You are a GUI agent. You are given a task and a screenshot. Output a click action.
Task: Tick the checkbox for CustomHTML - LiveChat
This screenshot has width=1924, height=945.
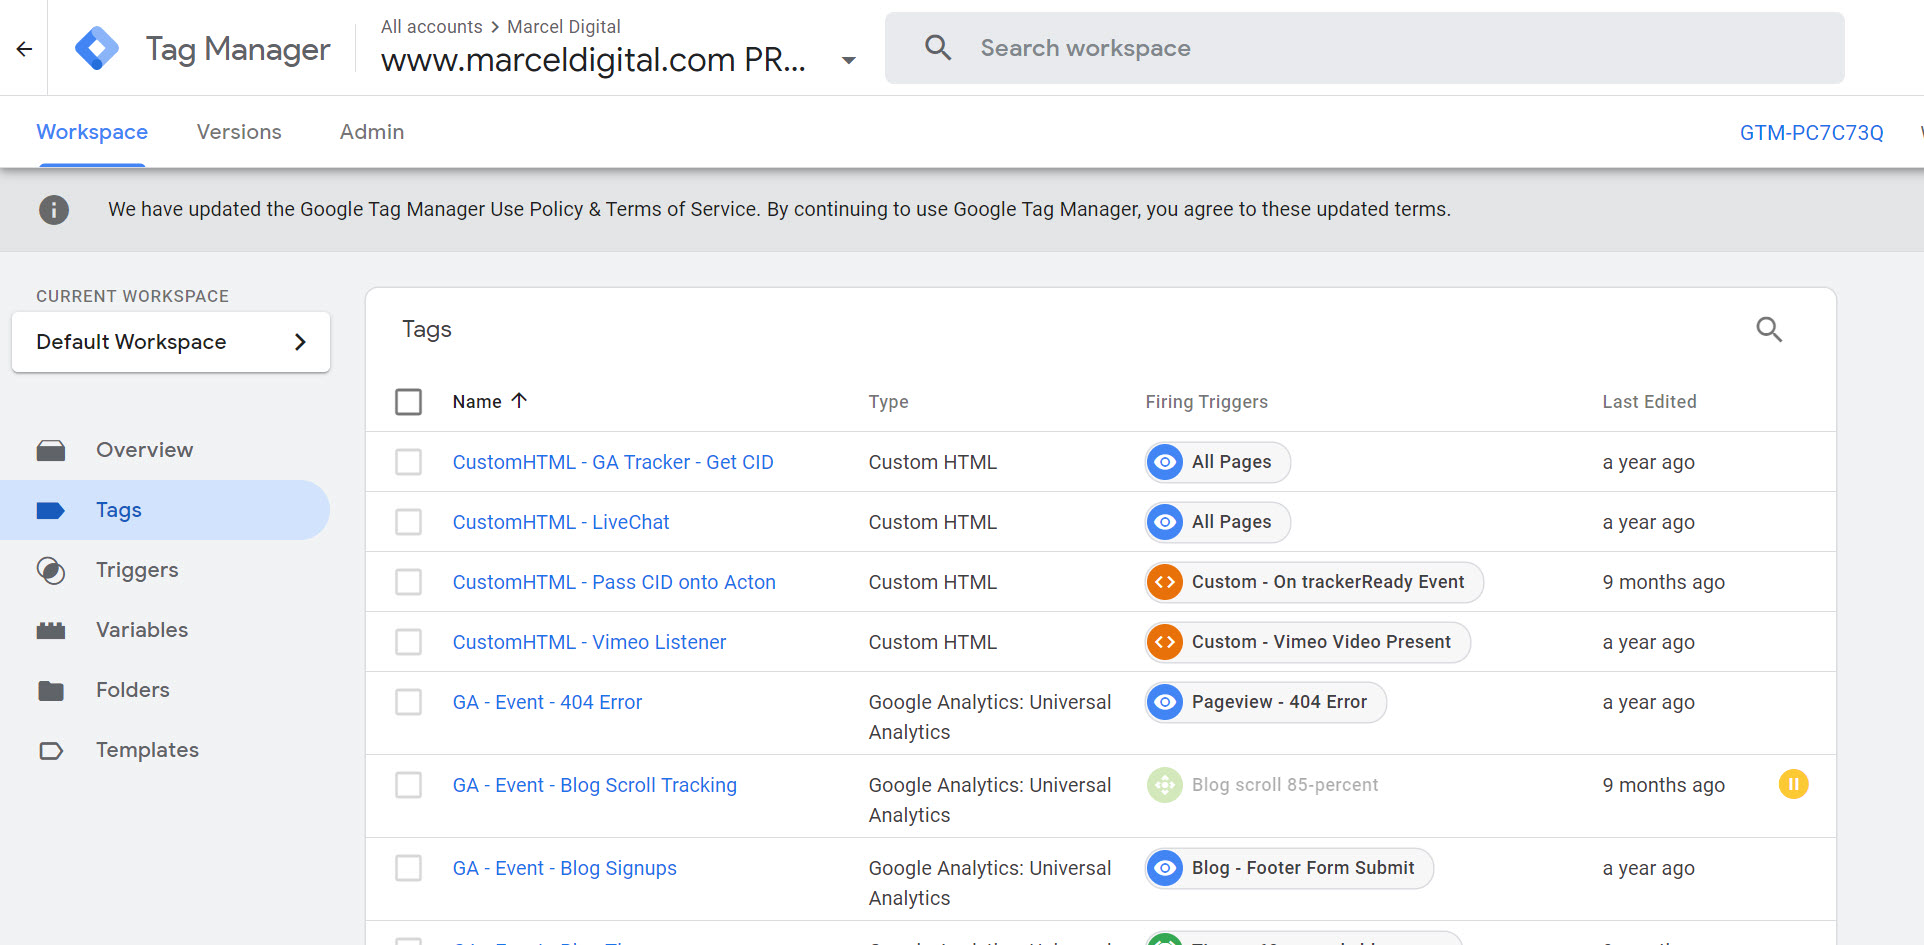pos(408,522)
